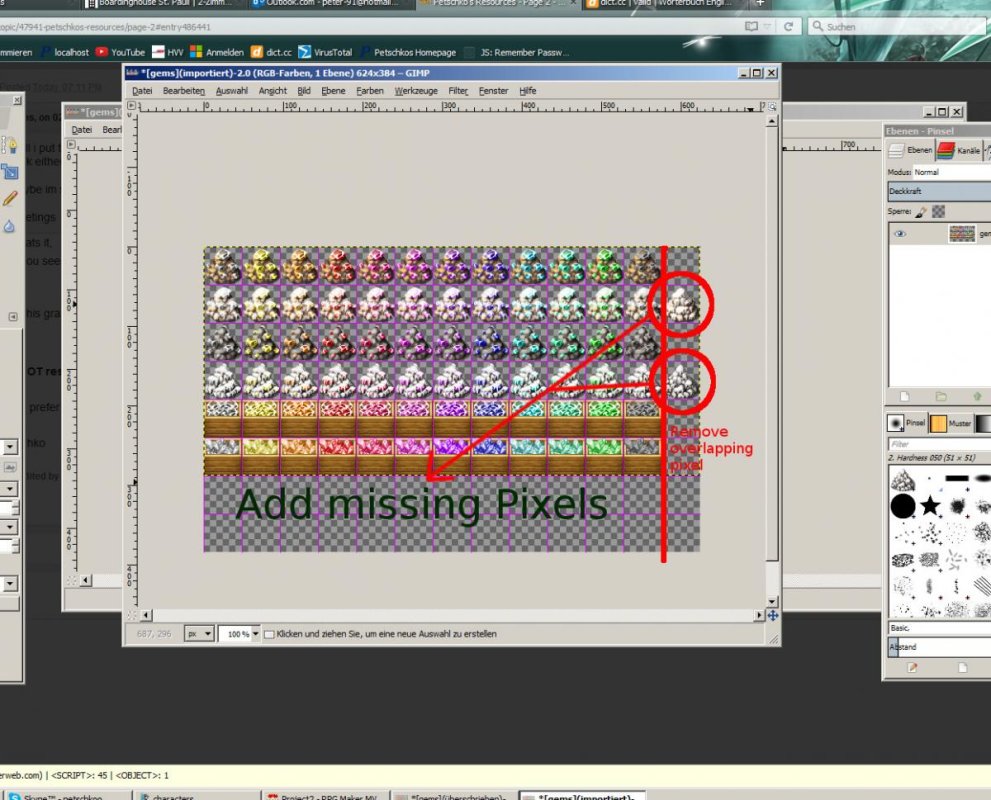
Task: Switch to the Ebenen tab in dock
Action: [909, 150]
